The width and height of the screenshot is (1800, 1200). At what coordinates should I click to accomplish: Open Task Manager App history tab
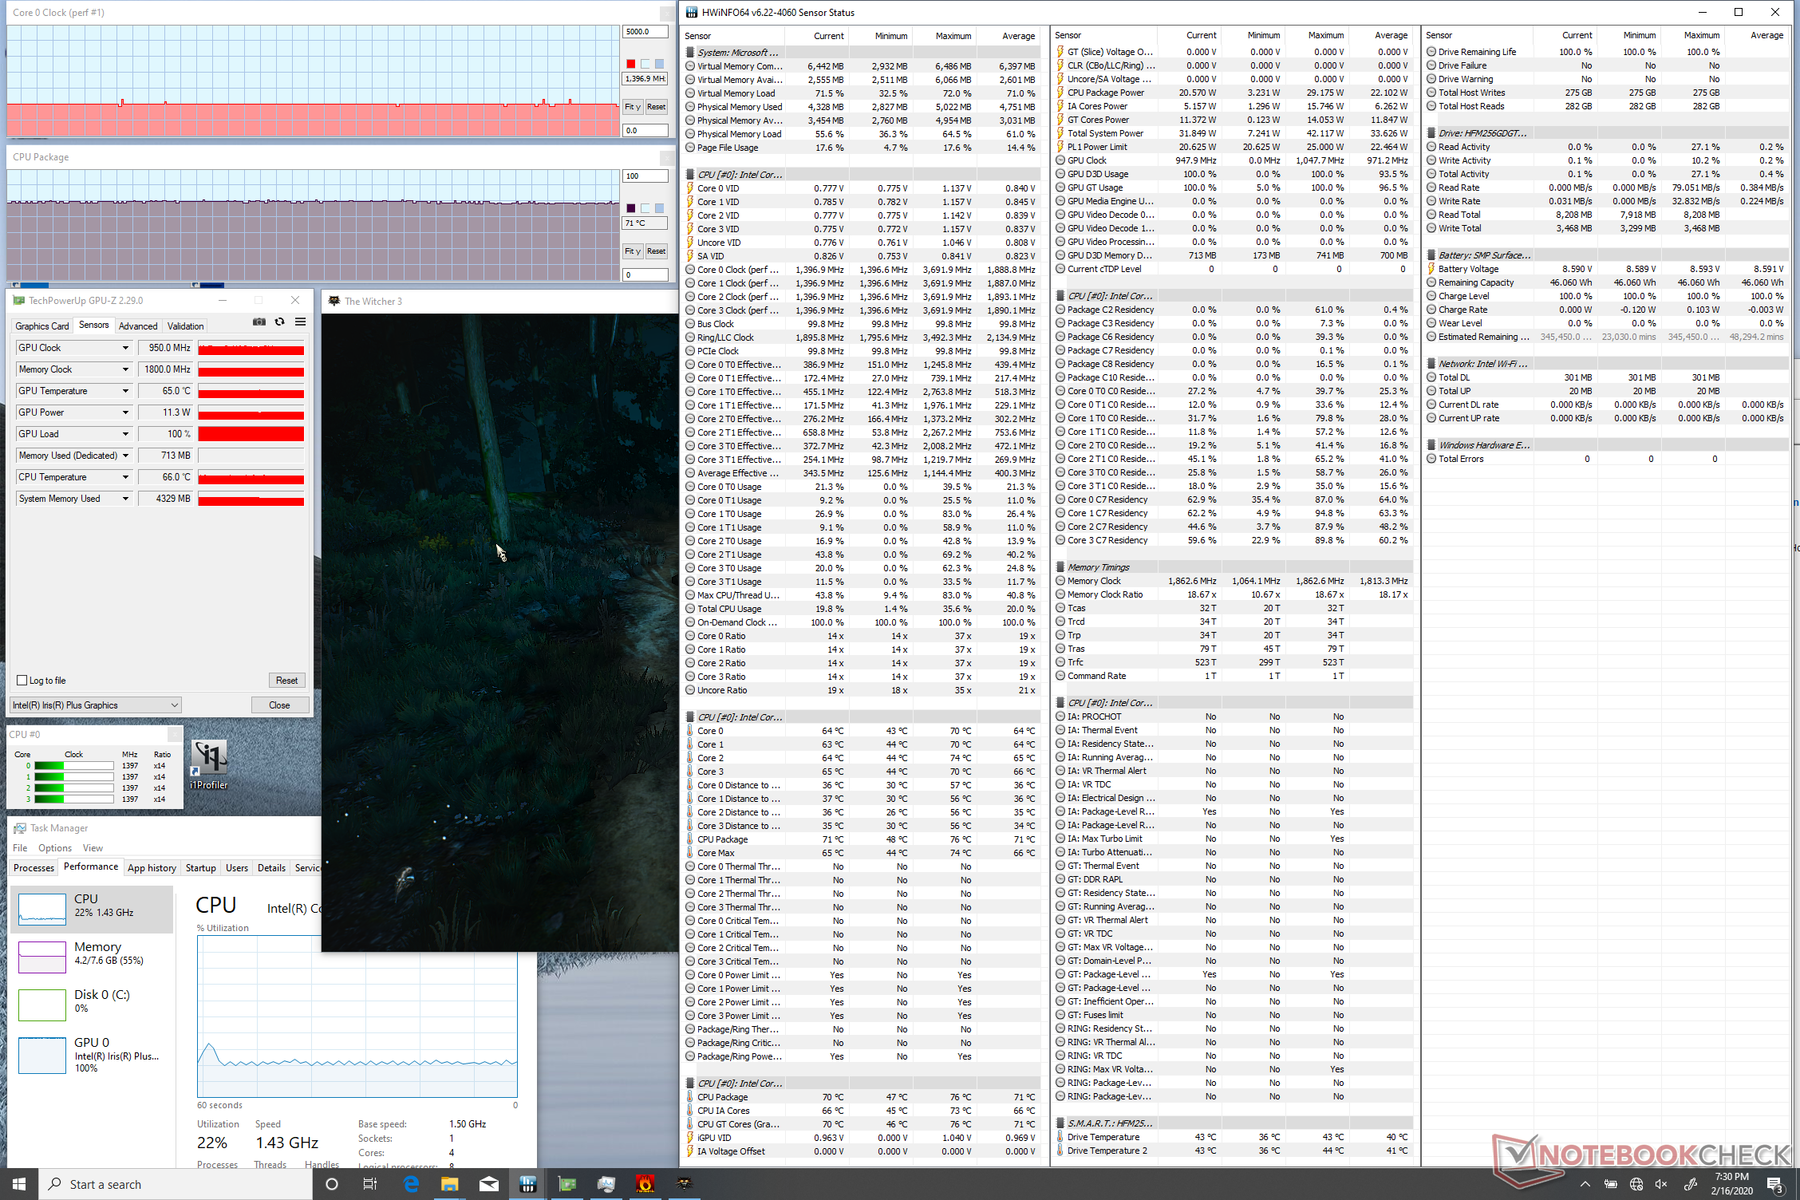coord(152,868)
